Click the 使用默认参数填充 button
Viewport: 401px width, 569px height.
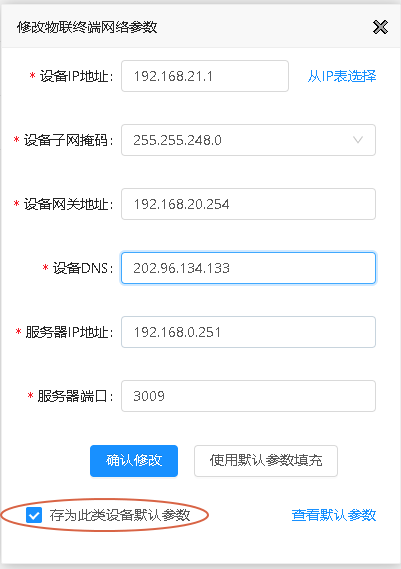tap(266, 461)
